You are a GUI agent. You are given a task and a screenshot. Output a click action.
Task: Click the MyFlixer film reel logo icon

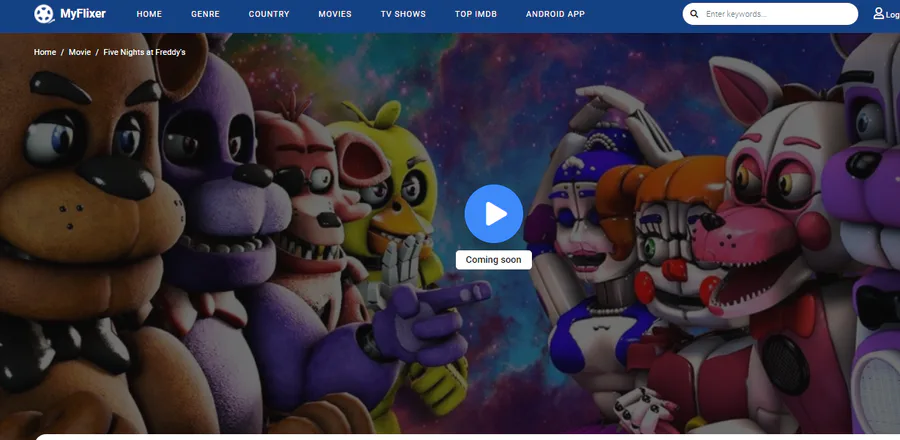pyautogui.click(x=44, y=14)
